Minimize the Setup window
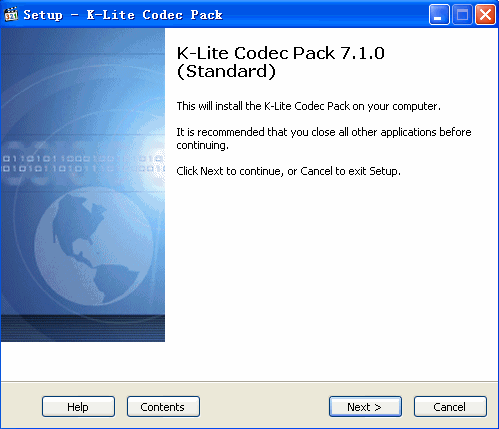The height and width of the screenshot is (429, 499). tap(439, 15)
